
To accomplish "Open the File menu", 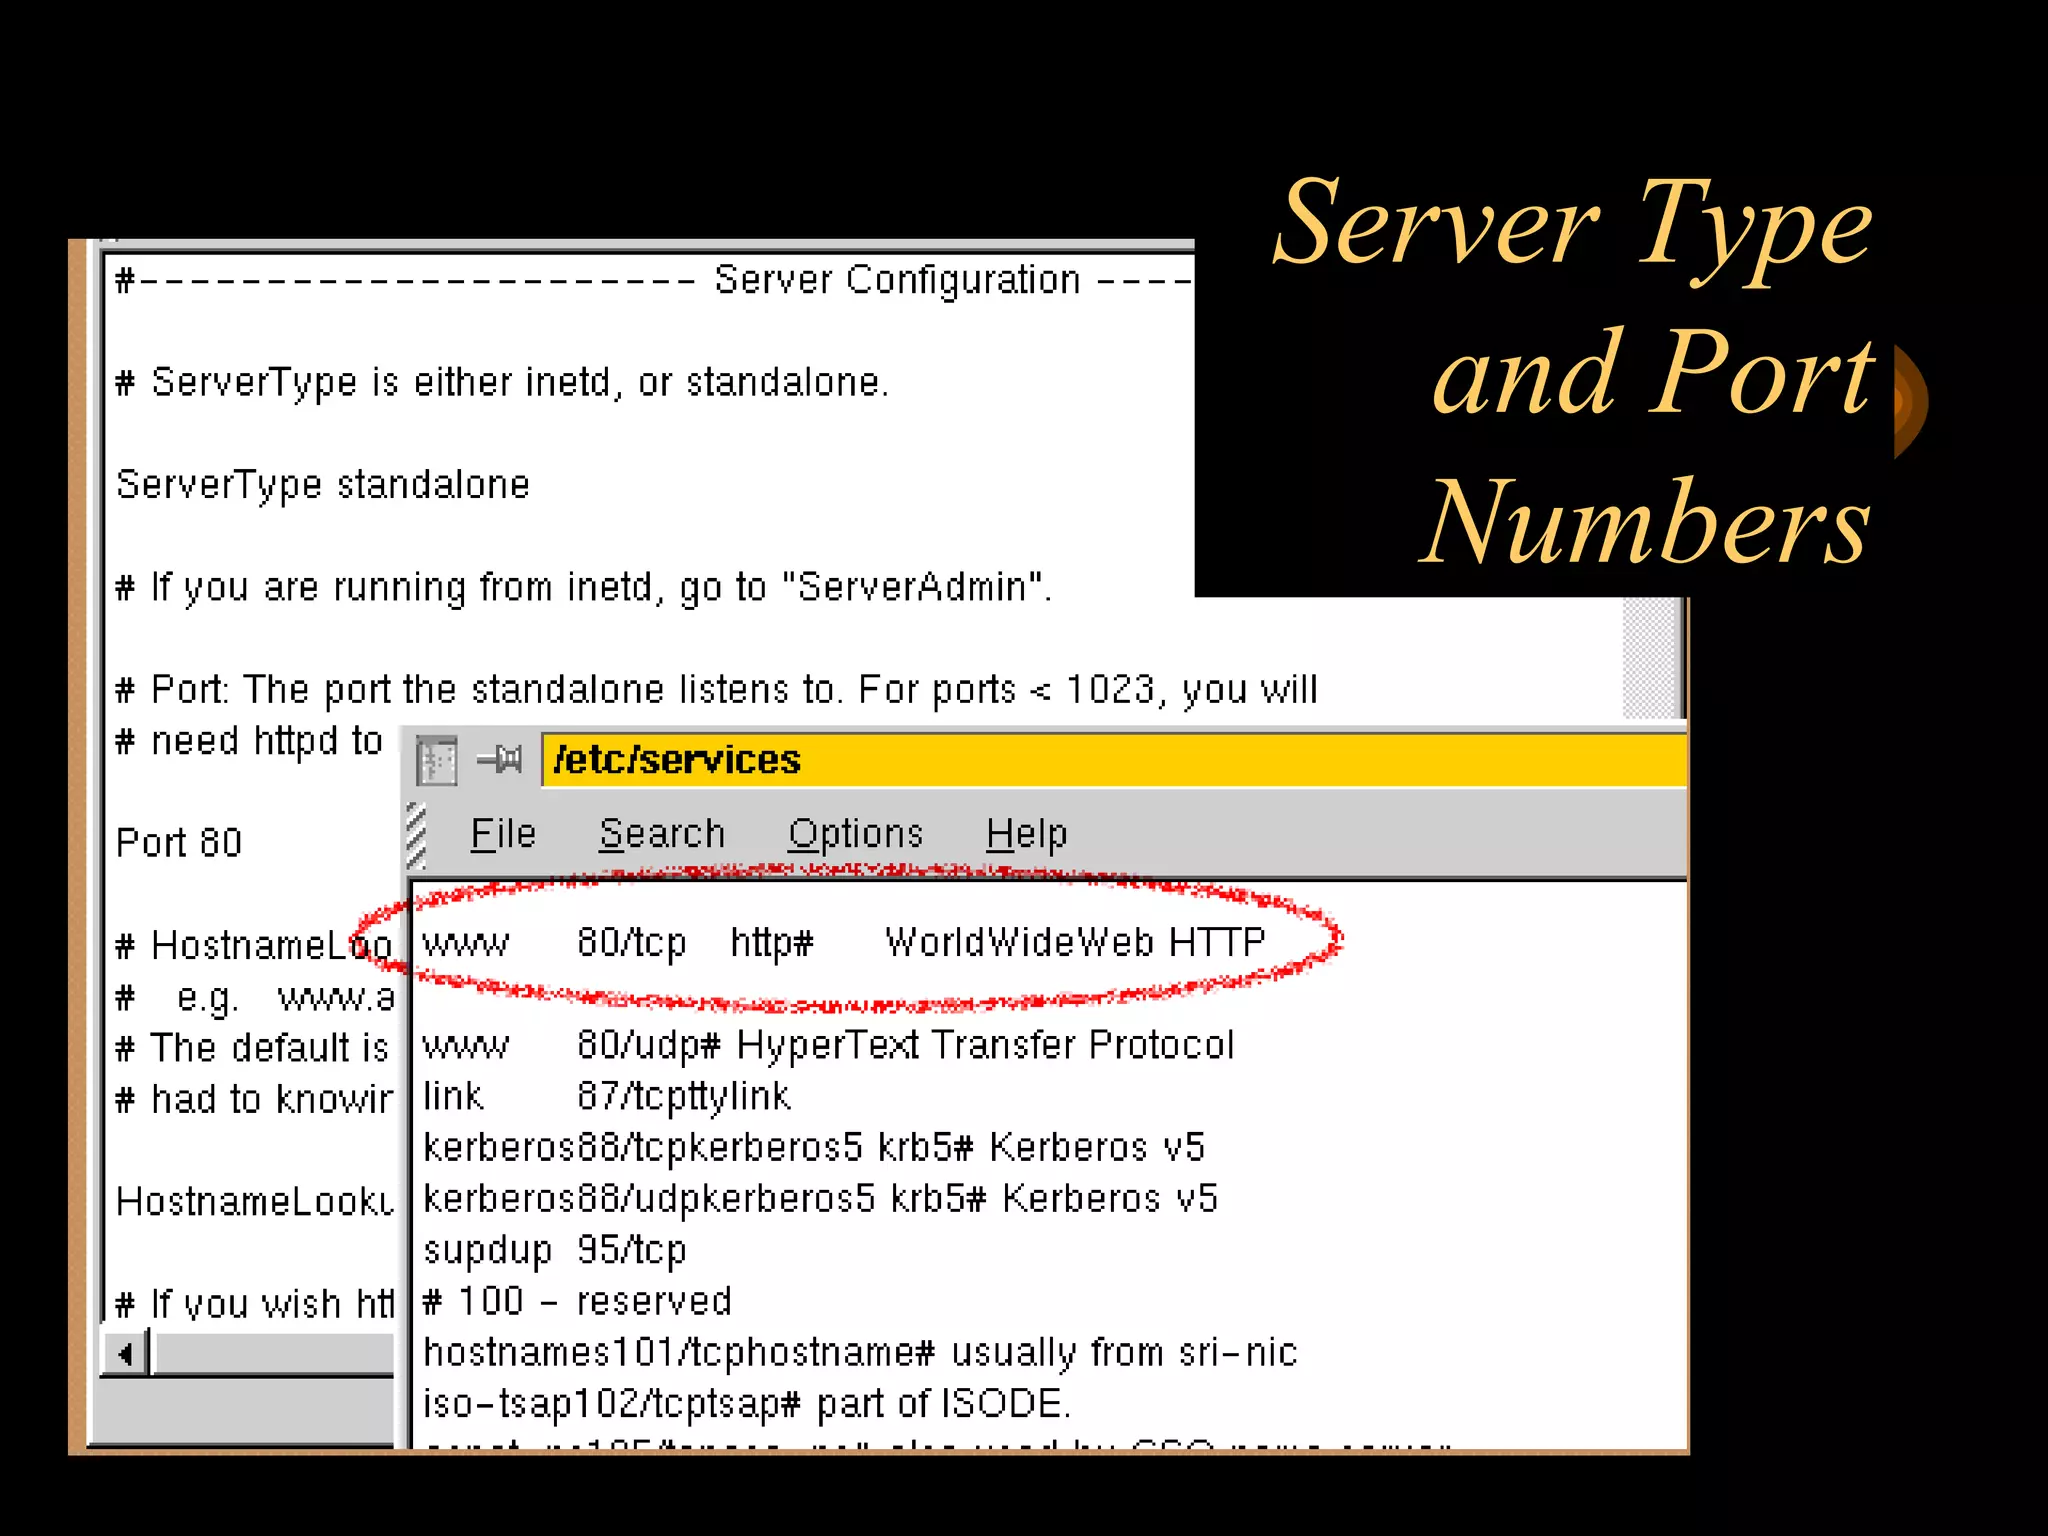I will (503, 833).
